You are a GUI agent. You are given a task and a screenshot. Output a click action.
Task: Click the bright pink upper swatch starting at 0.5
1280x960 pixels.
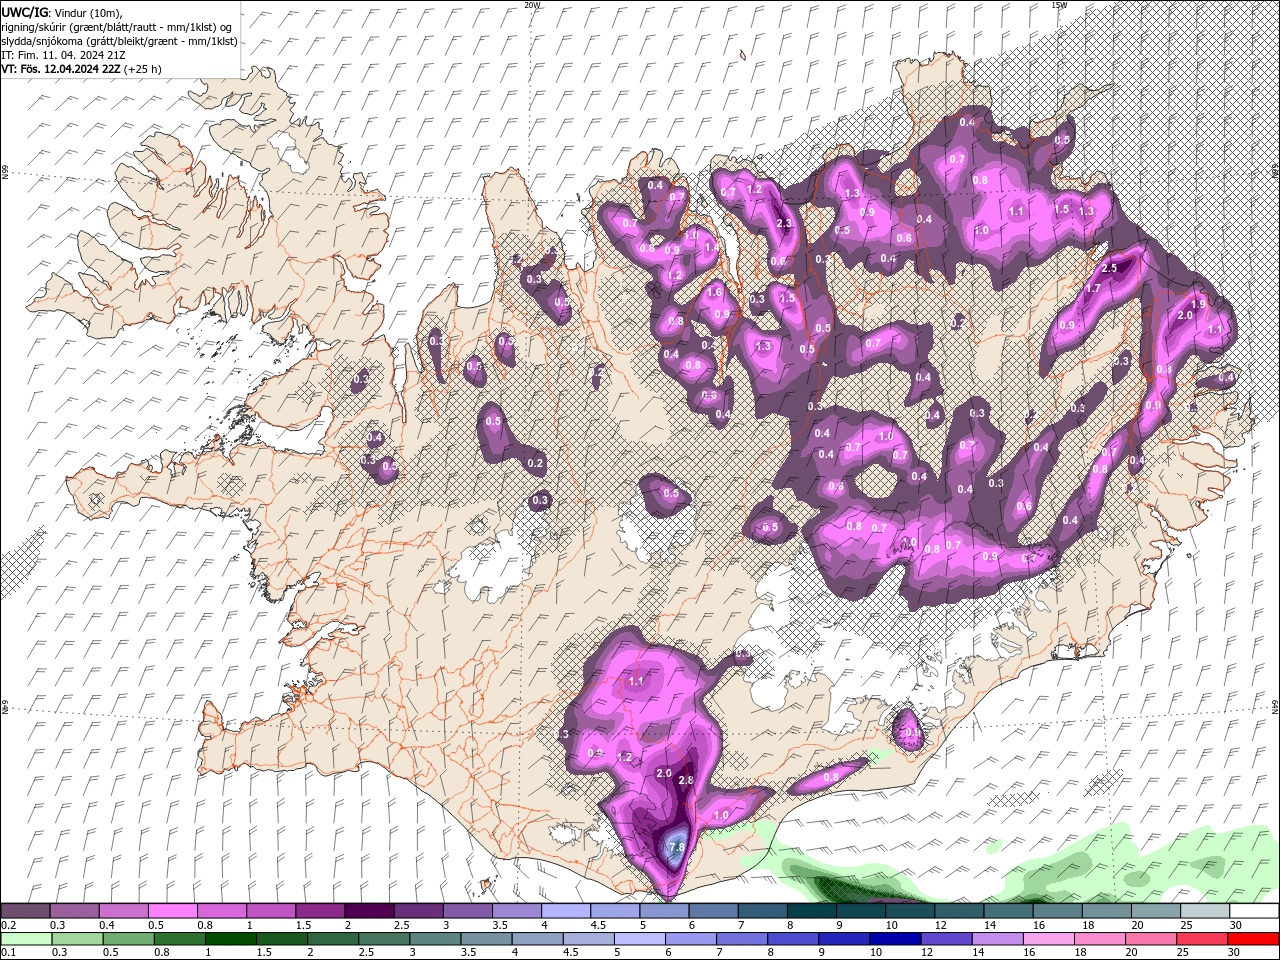coord(172,911)
